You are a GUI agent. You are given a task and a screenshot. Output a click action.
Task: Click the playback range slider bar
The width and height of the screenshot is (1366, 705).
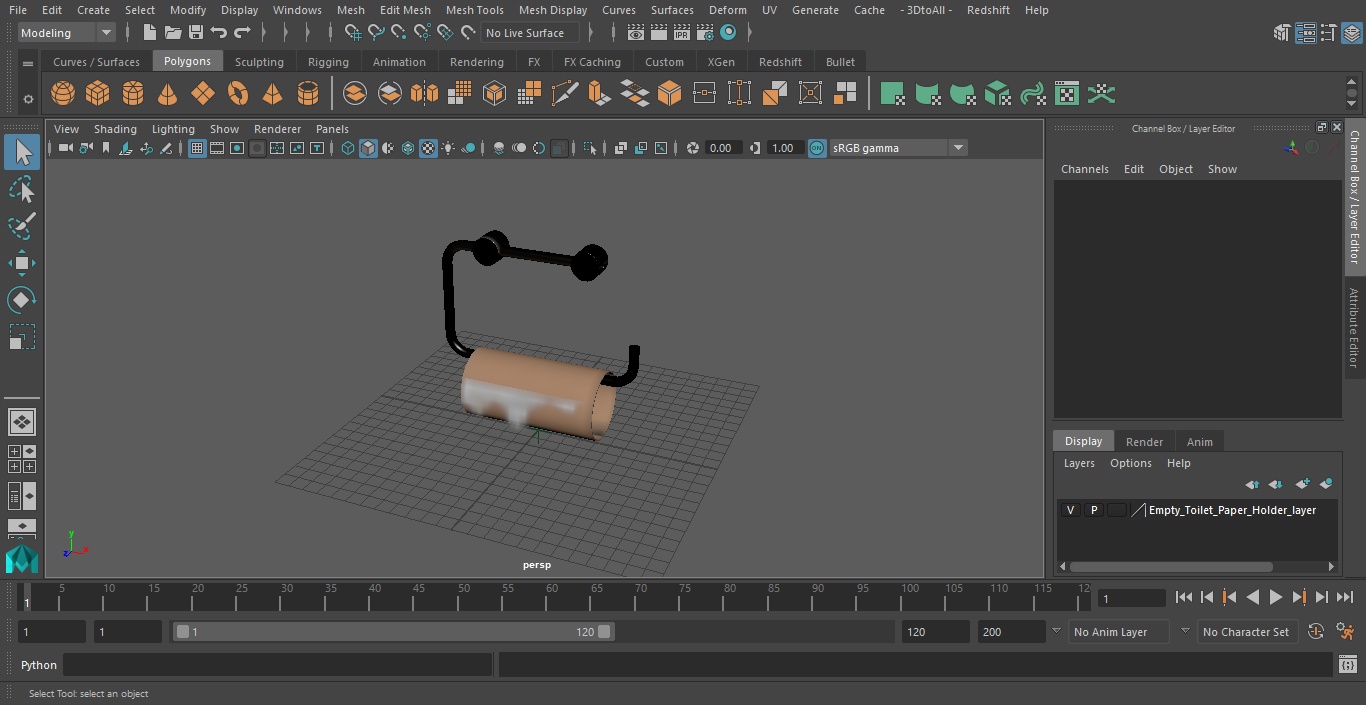394,632
